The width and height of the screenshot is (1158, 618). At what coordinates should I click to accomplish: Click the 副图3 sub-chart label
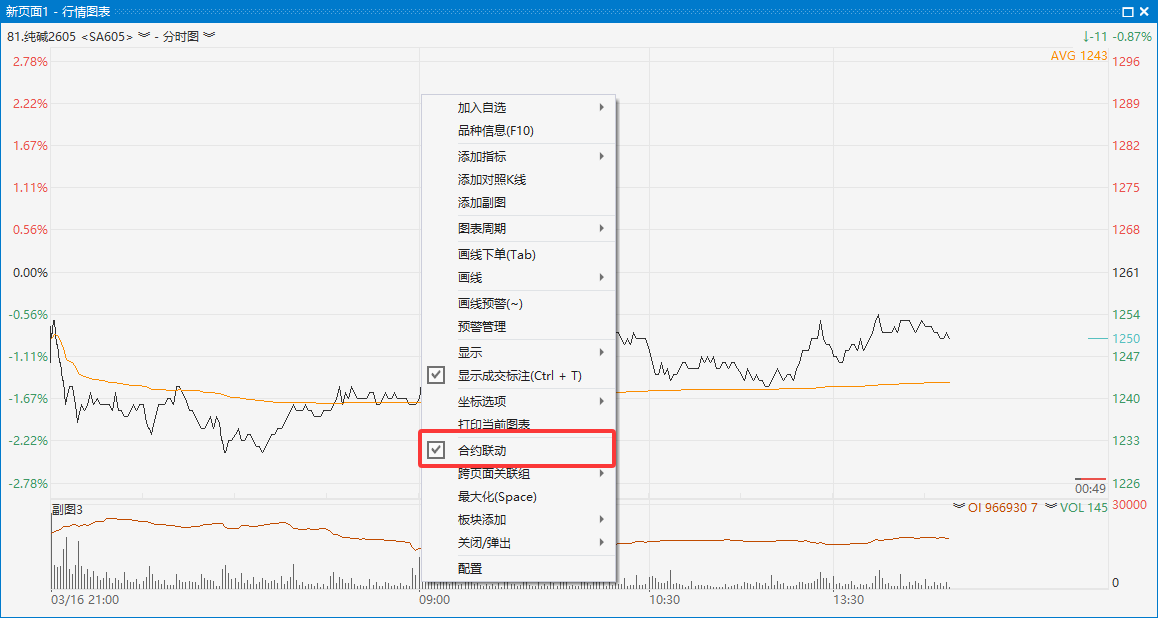click(x=68, y=509)
